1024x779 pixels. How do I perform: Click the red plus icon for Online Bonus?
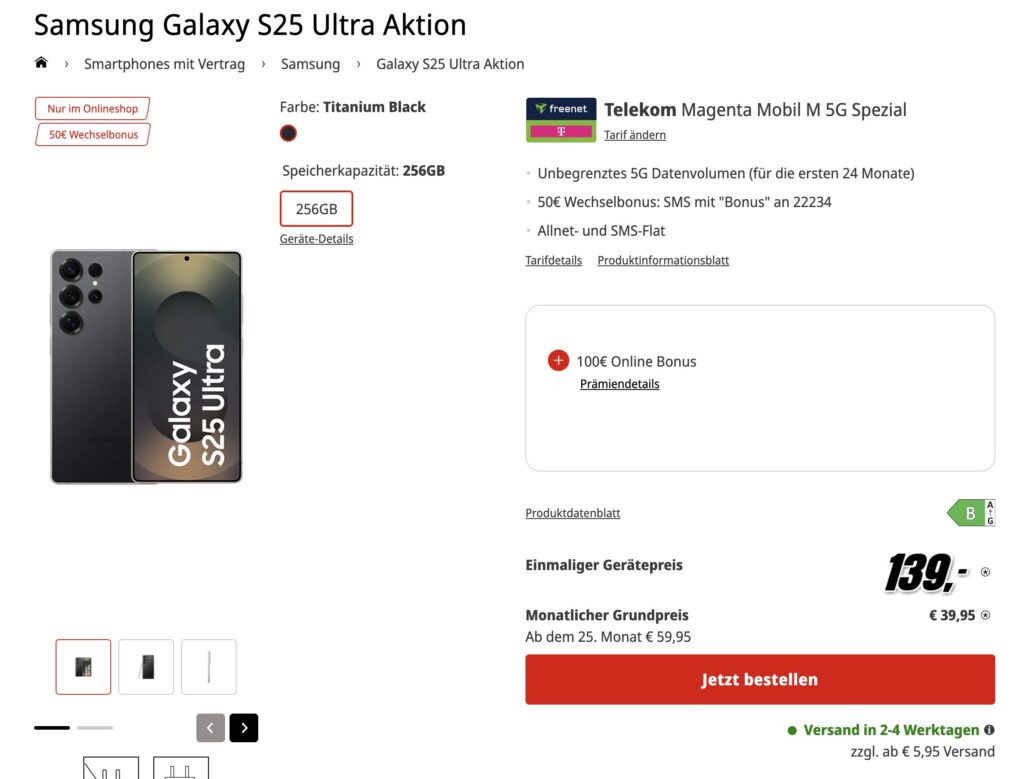point(558,361)
